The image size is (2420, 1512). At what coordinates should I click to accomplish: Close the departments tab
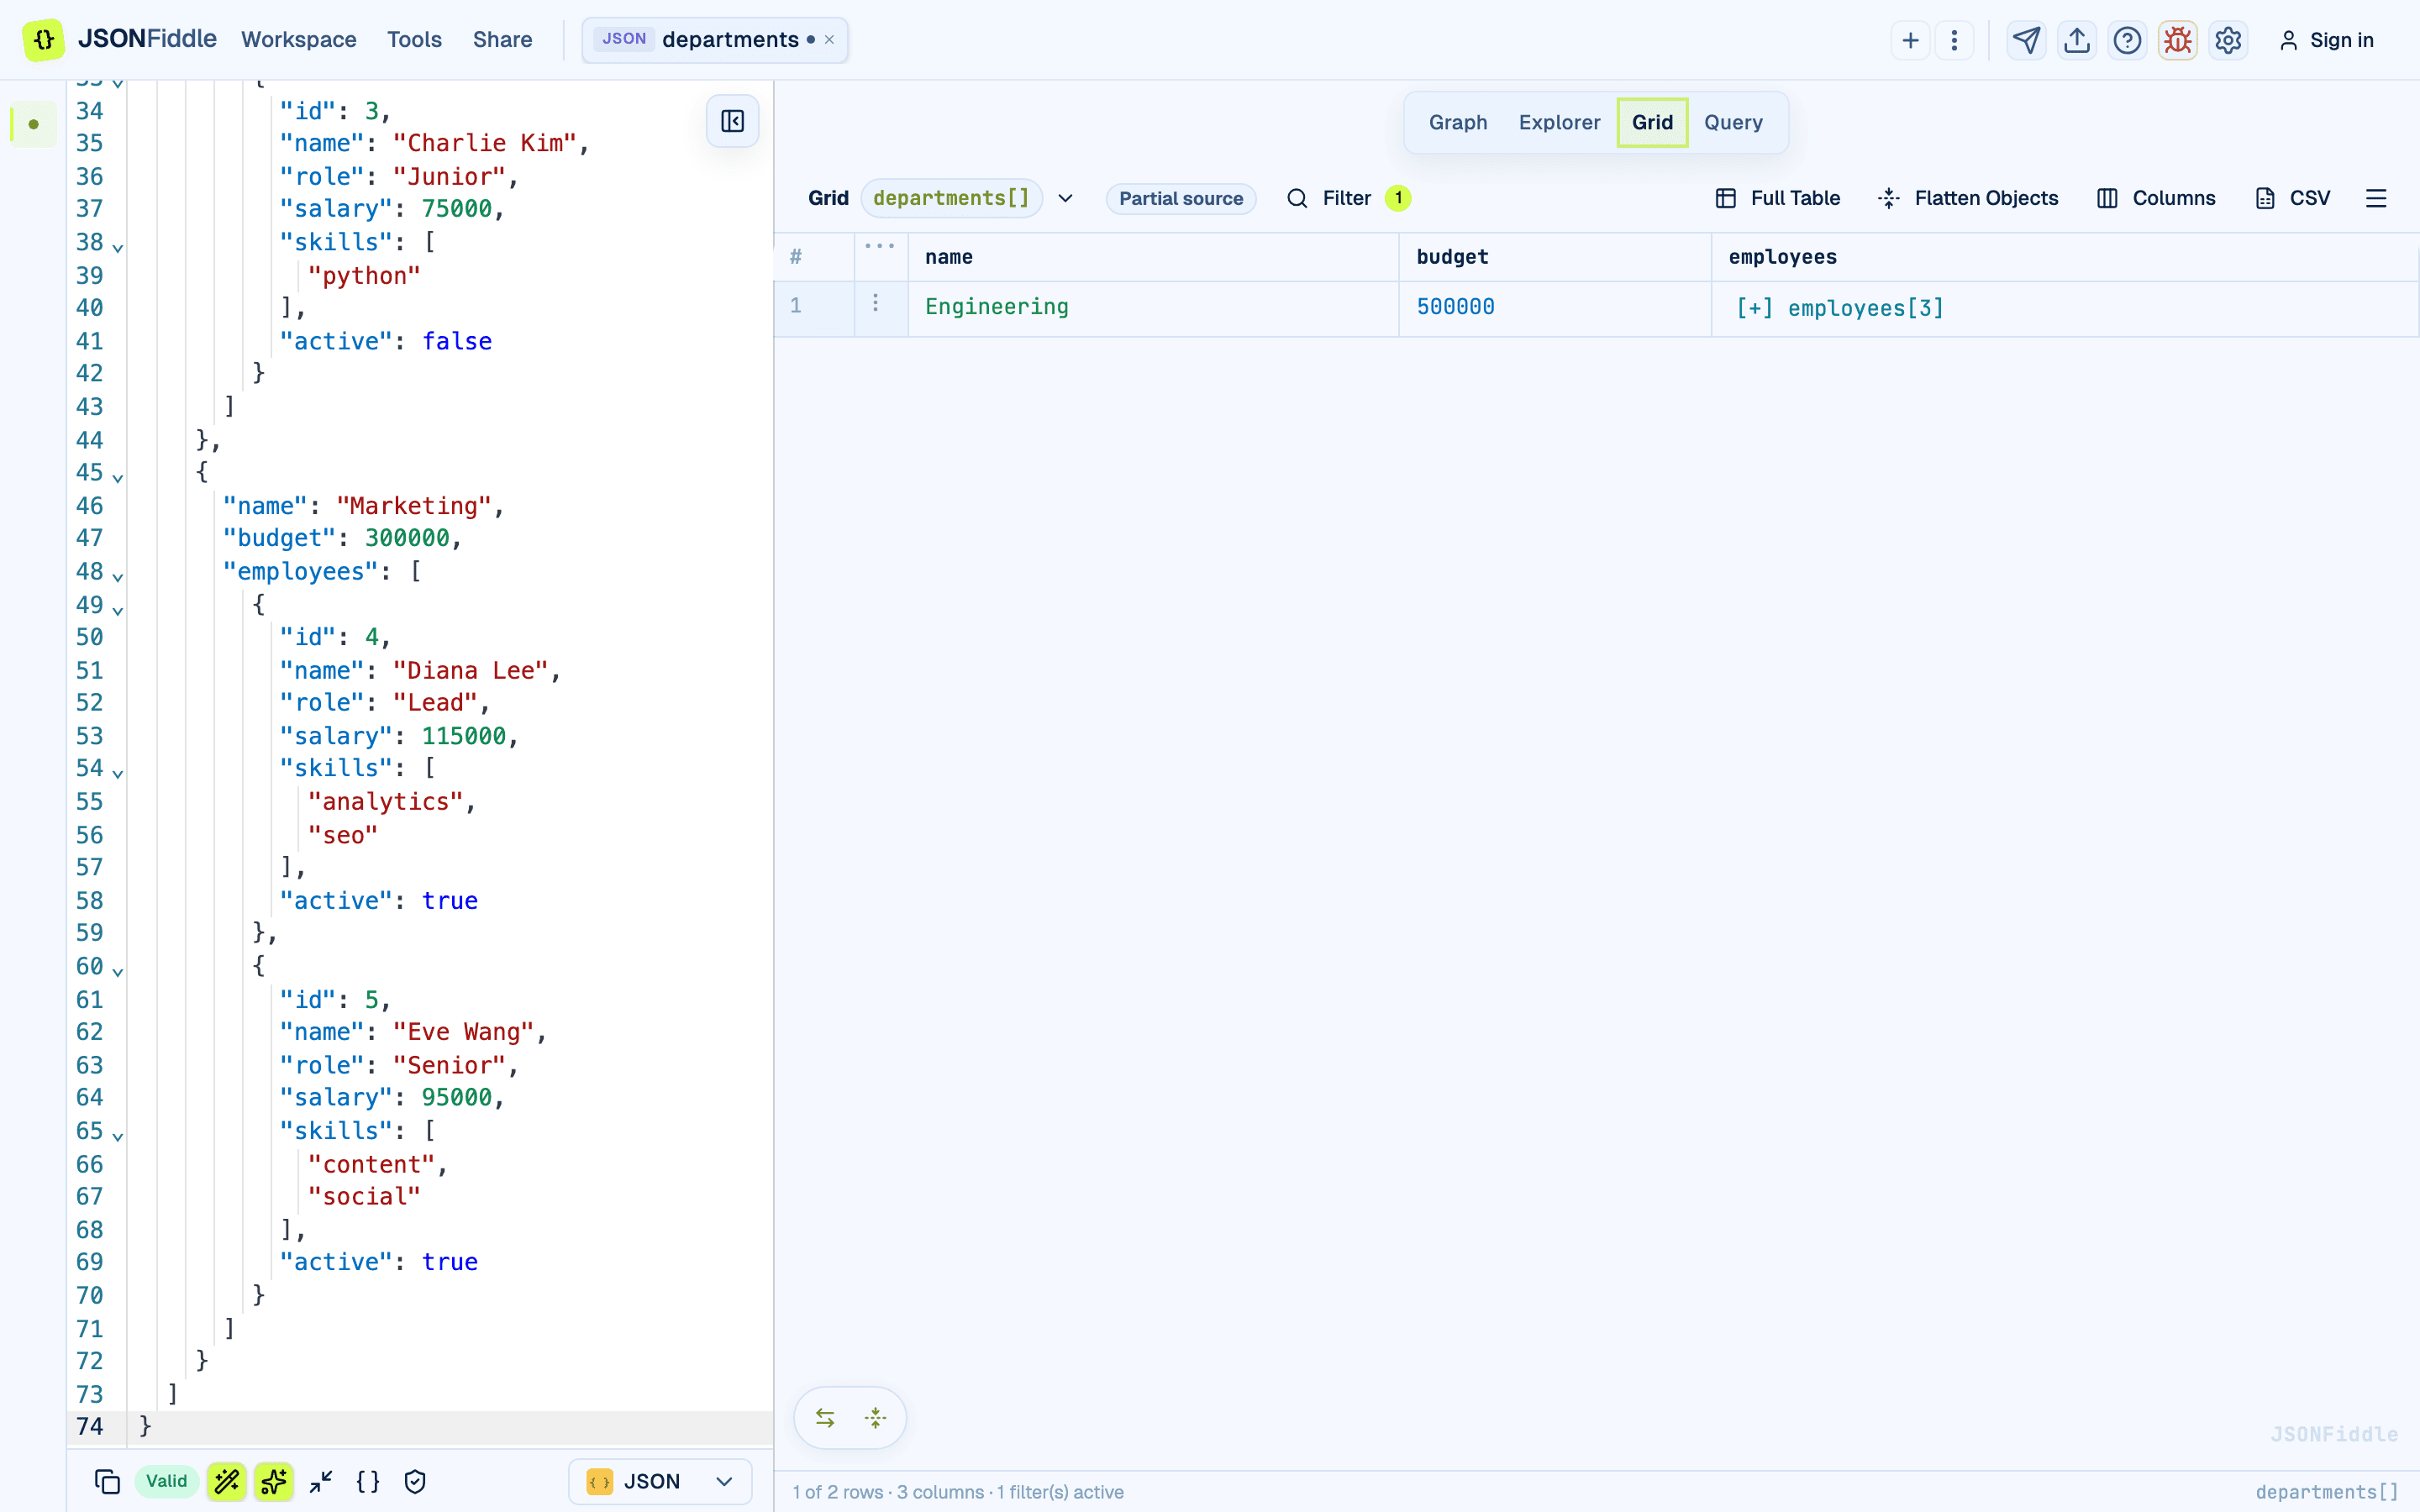pos(829,40)
